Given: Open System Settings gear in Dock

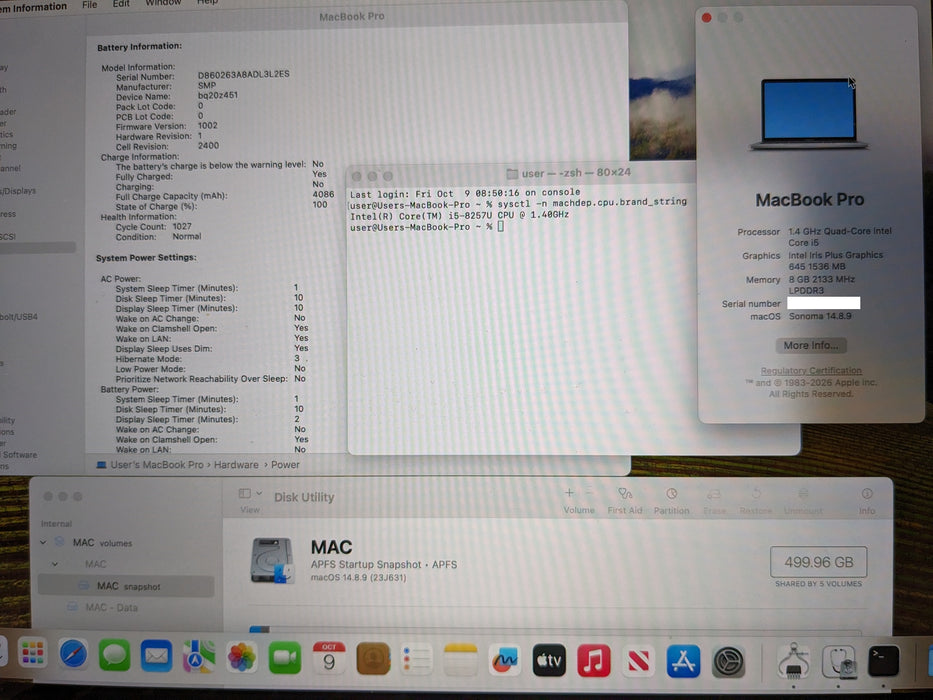Looking at the screenshot, I should (x=728, y=662).
